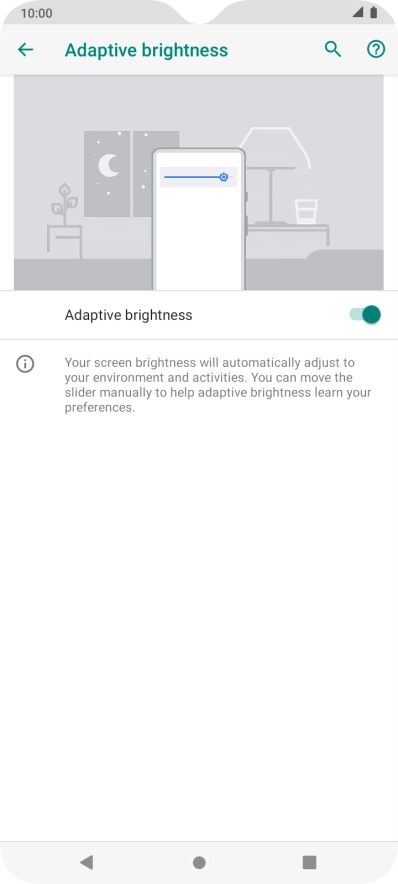Screen dimensions: 398x884
Task: Open recent apps square button
Action: (x=309, y=862)
